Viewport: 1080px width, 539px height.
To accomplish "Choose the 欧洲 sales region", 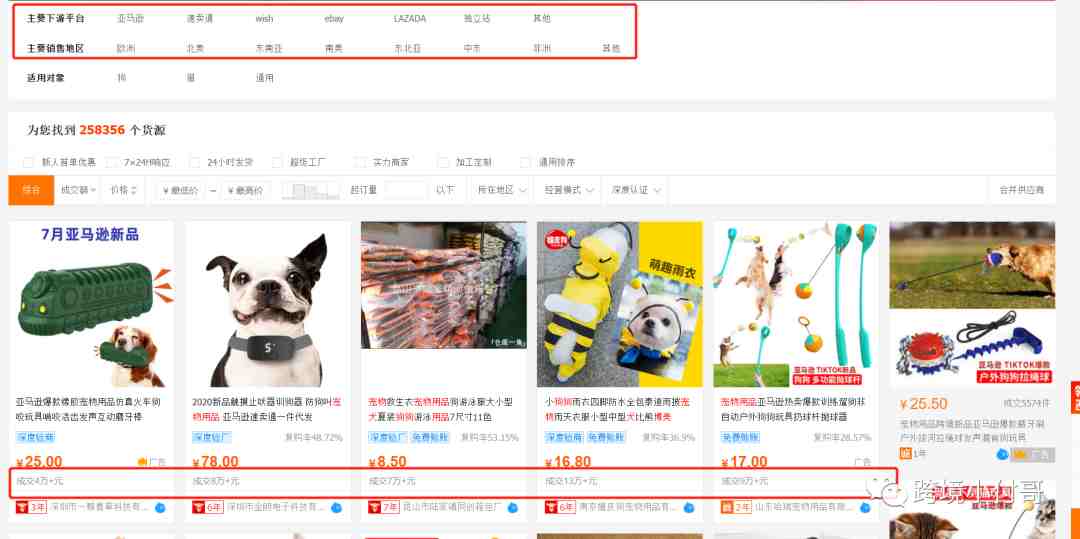I will 125,48.
